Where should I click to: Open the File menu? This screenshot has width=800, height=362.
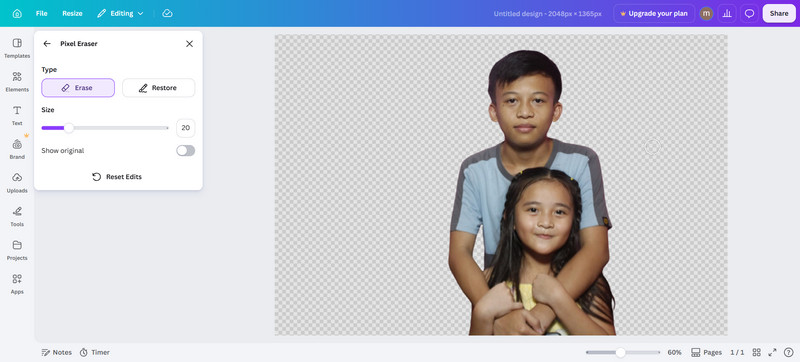coord(41,13)
